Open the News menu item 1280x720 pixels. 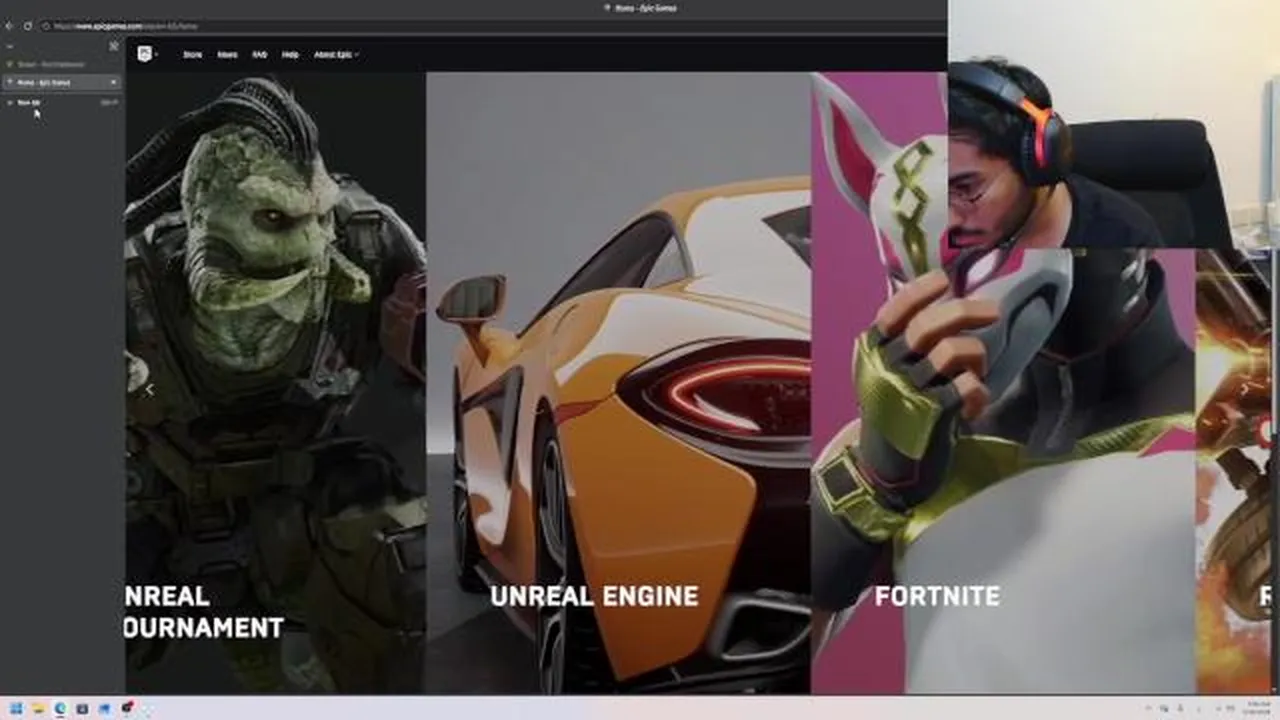pos(228,54)
